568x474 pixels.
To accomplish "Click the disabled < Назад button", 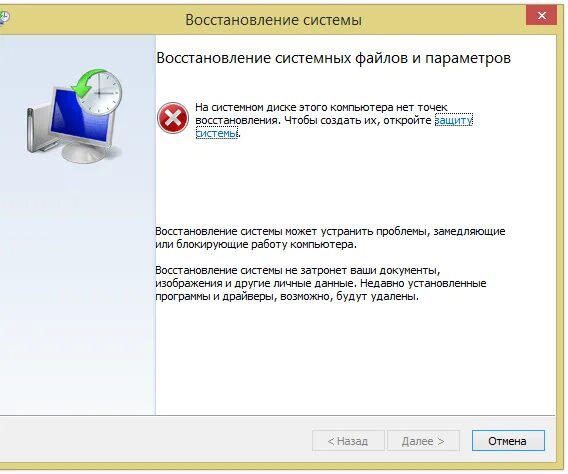I will click(x=348, y=441).
